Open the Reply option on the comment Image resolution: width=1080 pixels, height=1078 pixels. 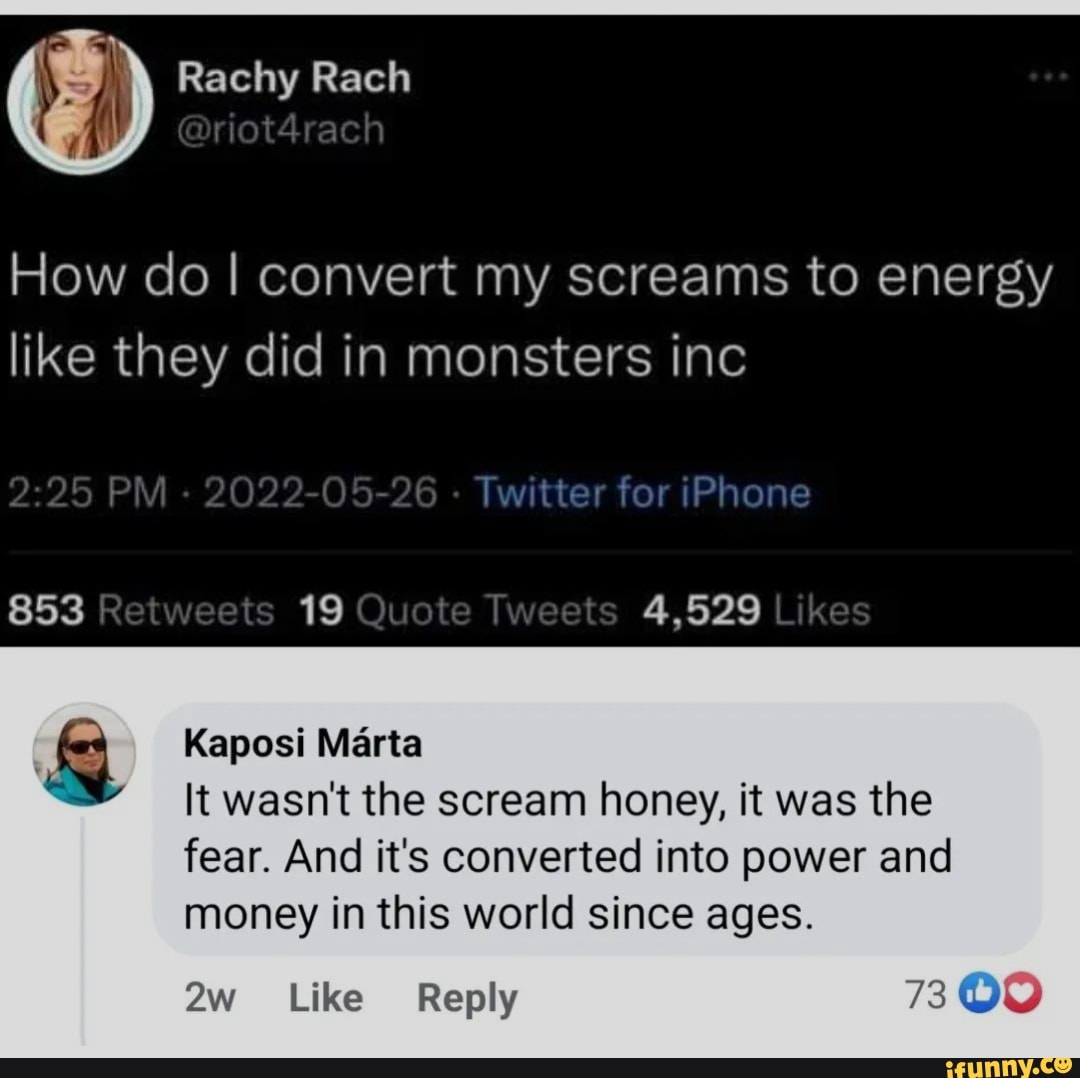[467, 996]
